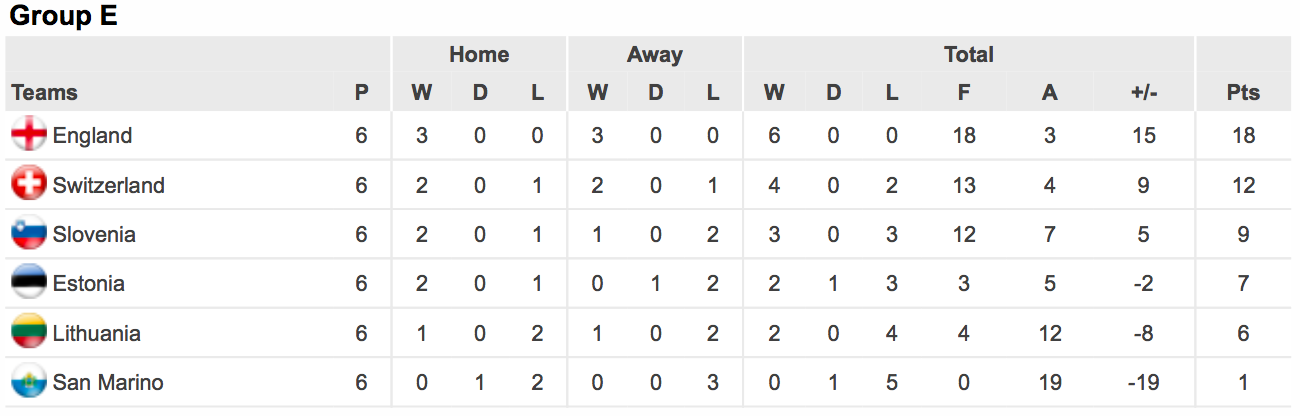The width and height of the screenshot is (1300, 416).
Task: Click the Slovenia flag icon
Action: coord(29,234)
